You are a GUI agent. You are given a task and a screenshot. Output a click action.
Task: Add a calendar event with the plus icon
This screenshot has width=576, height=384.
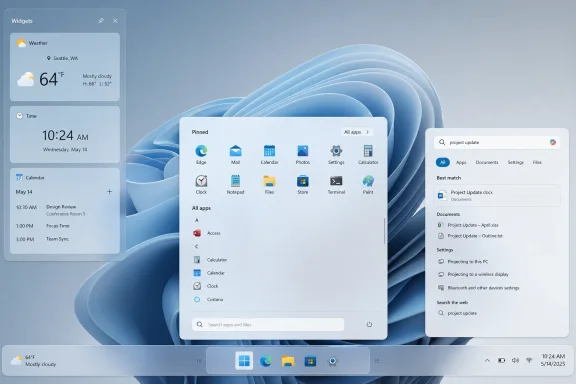109,191
